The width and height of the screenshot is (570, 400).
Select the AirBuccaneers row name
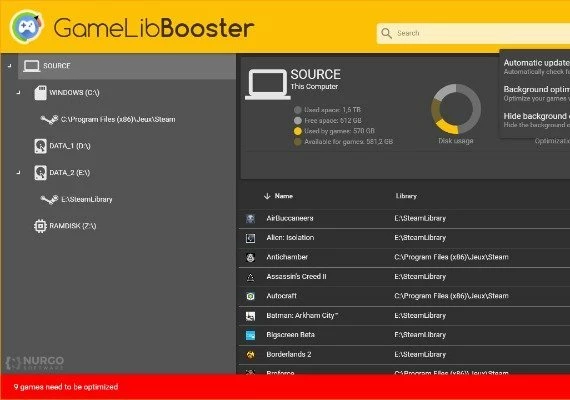pyautogui.click(x=290, y=218)
